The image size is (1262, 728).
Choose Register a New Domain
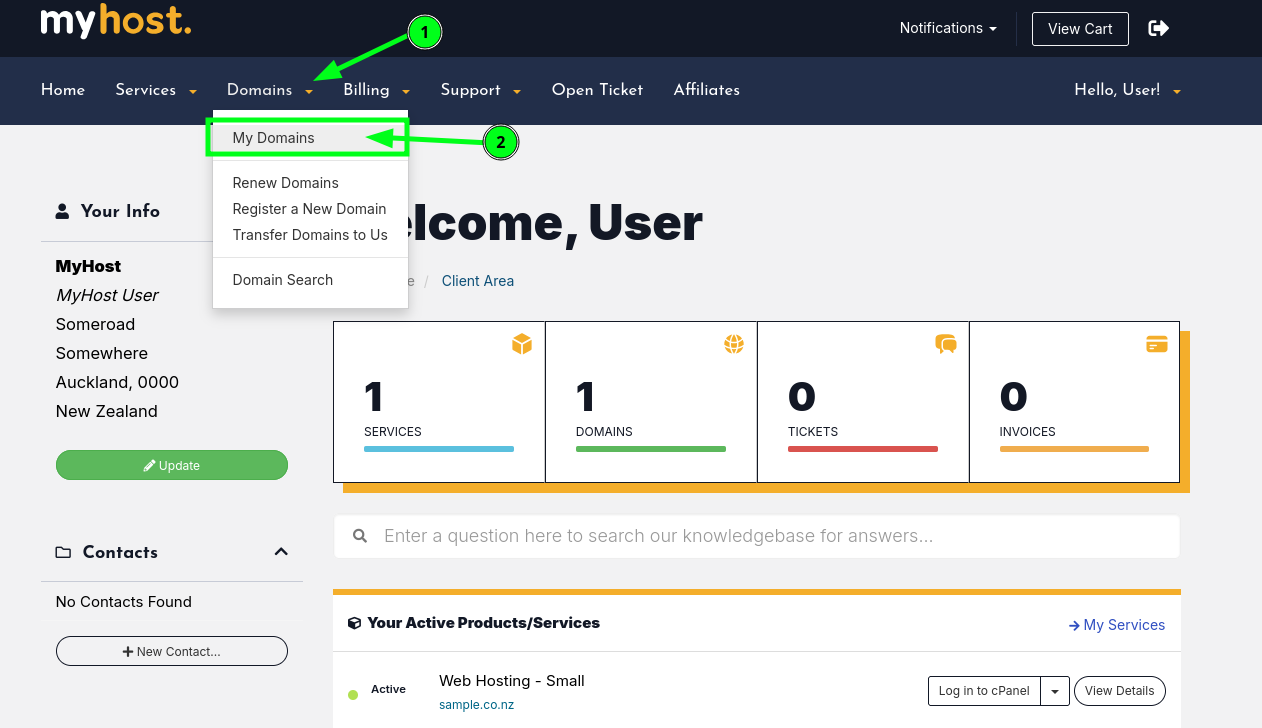309,209
